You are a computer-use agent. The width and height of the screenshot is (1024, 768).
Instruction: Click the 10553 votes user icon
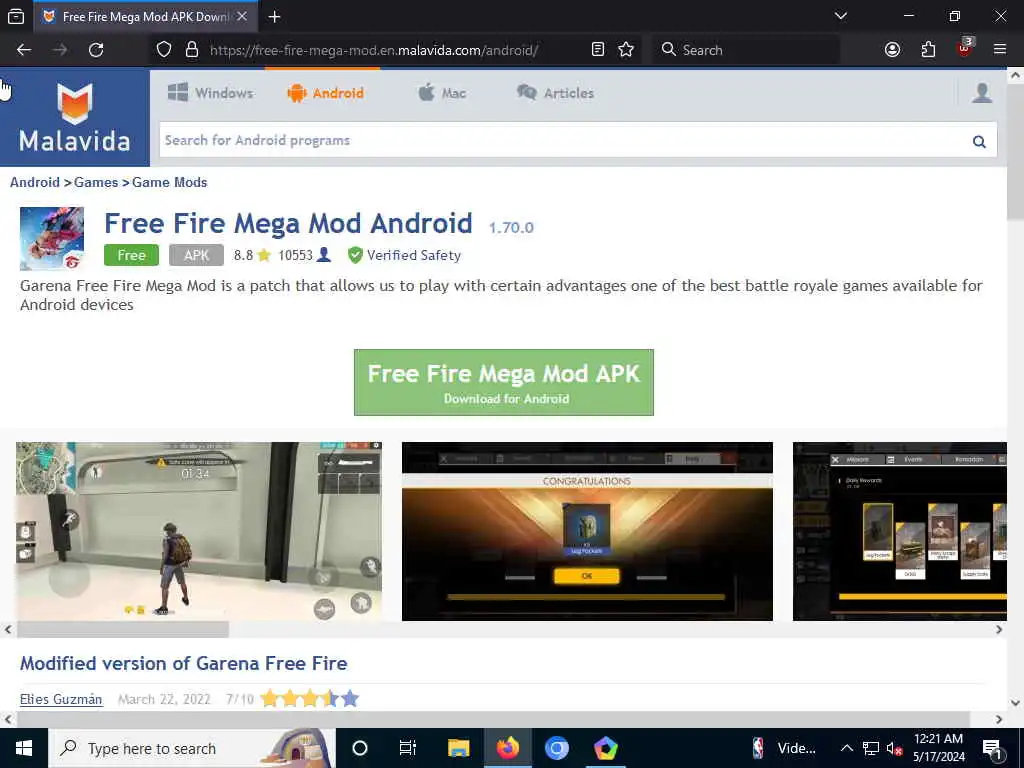pos(323,255)
